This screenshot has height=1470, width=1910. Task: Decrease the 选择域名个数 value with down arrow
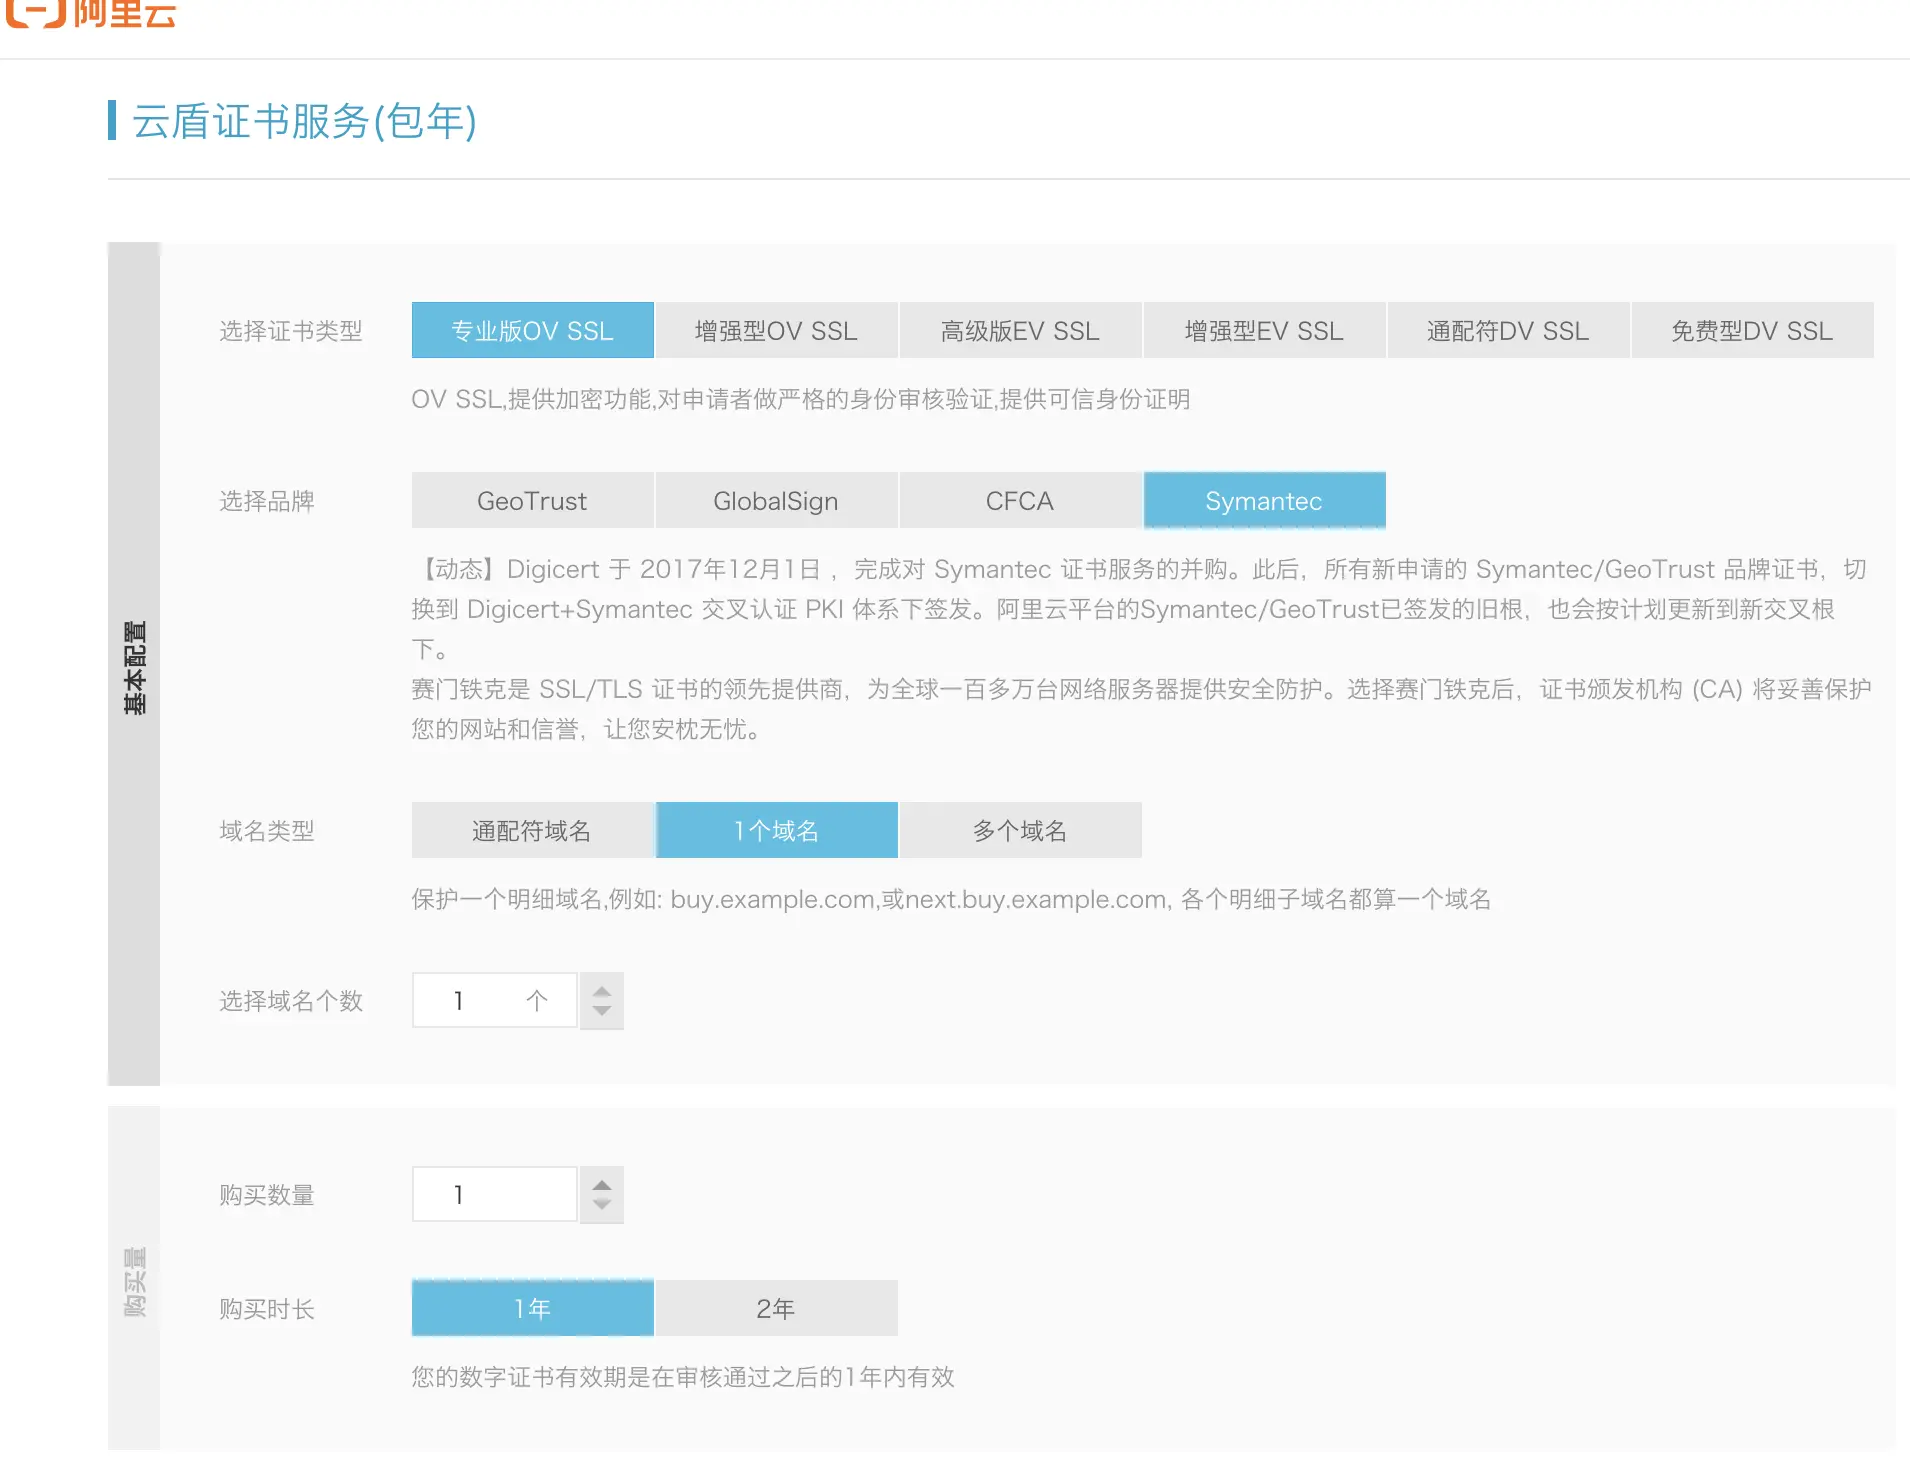coord(602,1010)
